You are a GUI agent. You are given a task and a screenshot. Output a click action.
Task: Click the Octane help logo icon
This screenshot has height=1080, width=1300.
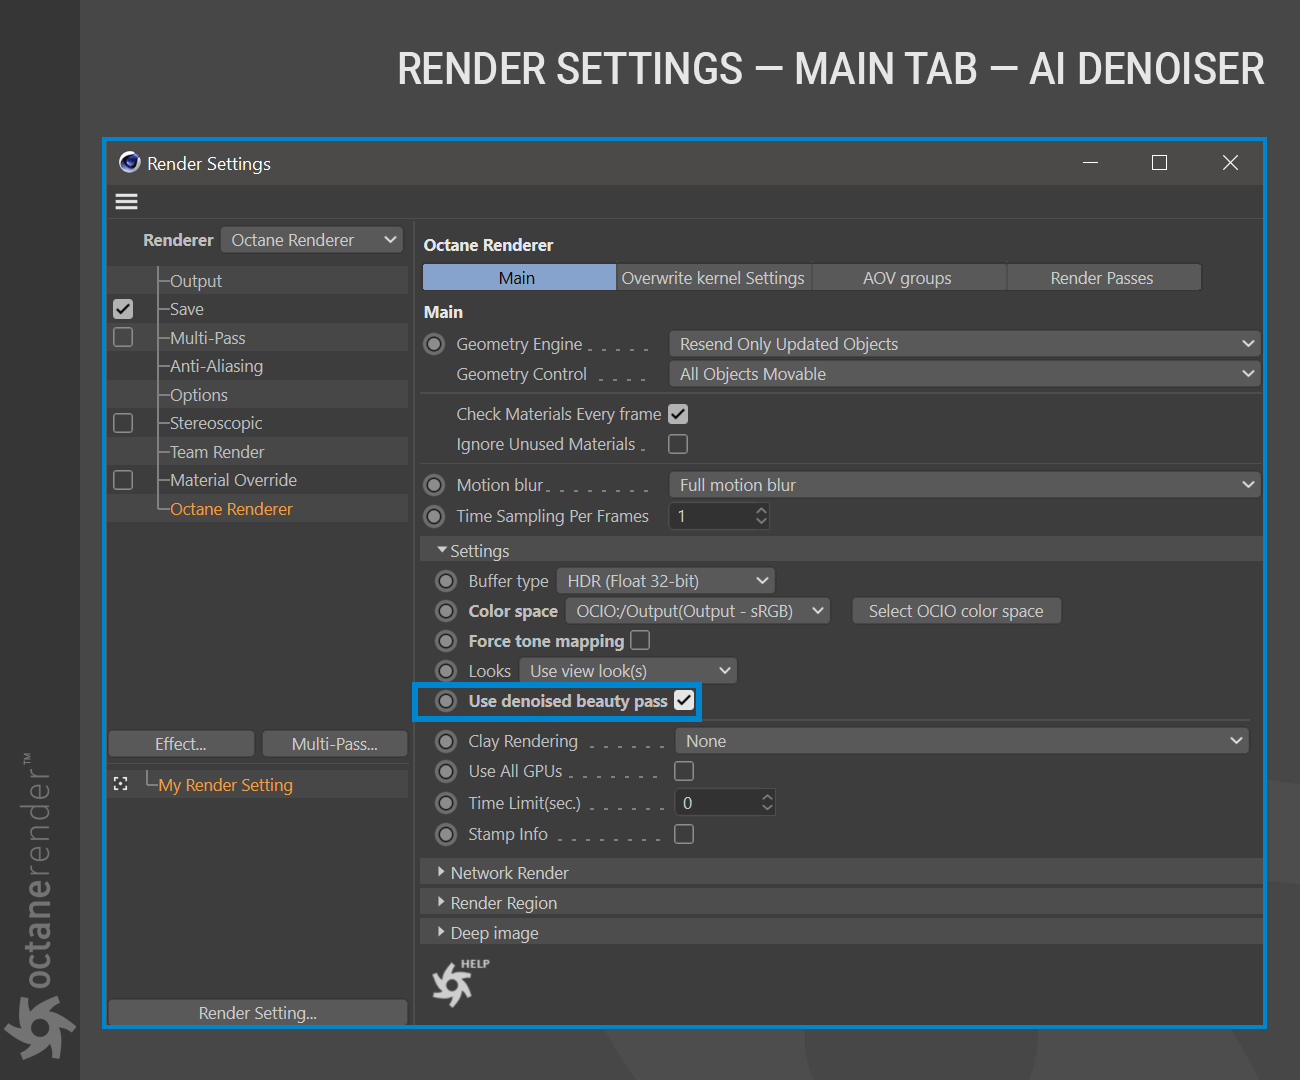460,982
